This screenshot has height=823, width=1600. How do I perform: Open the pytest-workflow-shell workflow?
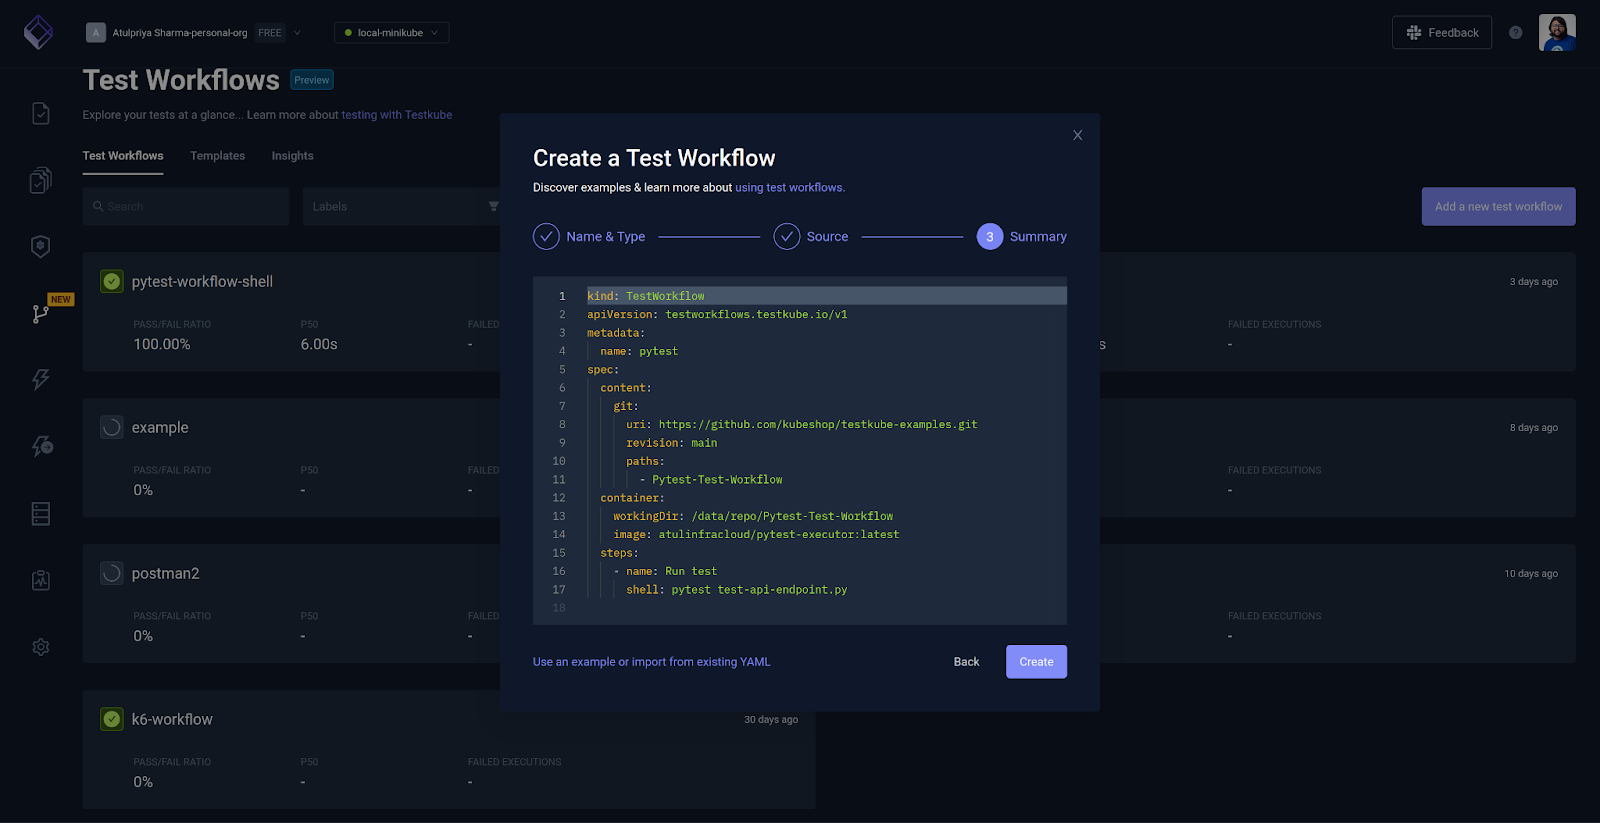[202, 282]
